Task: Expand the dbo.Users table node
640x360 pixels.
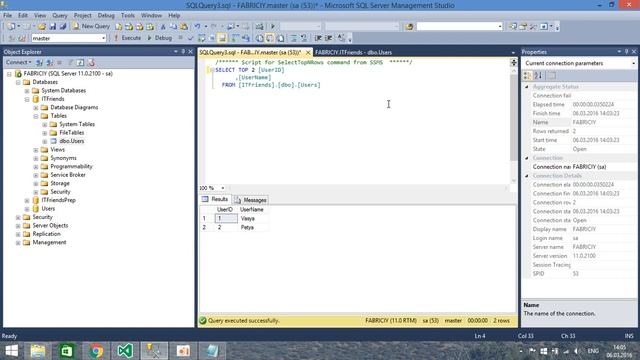Action: pos(45,141)
